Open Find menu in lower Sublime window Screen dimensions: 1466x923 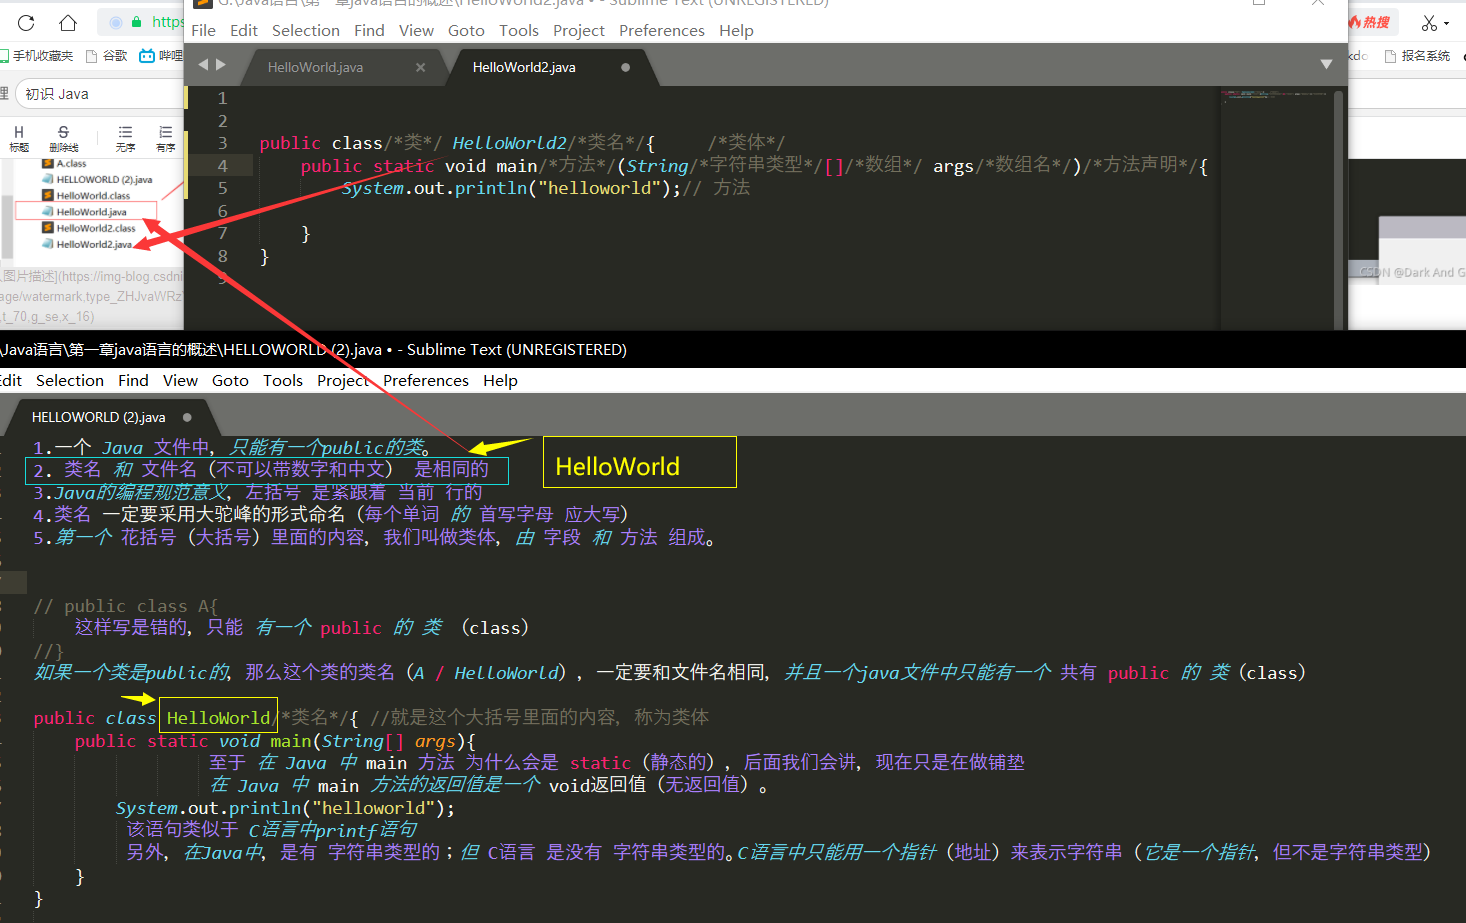133,381
